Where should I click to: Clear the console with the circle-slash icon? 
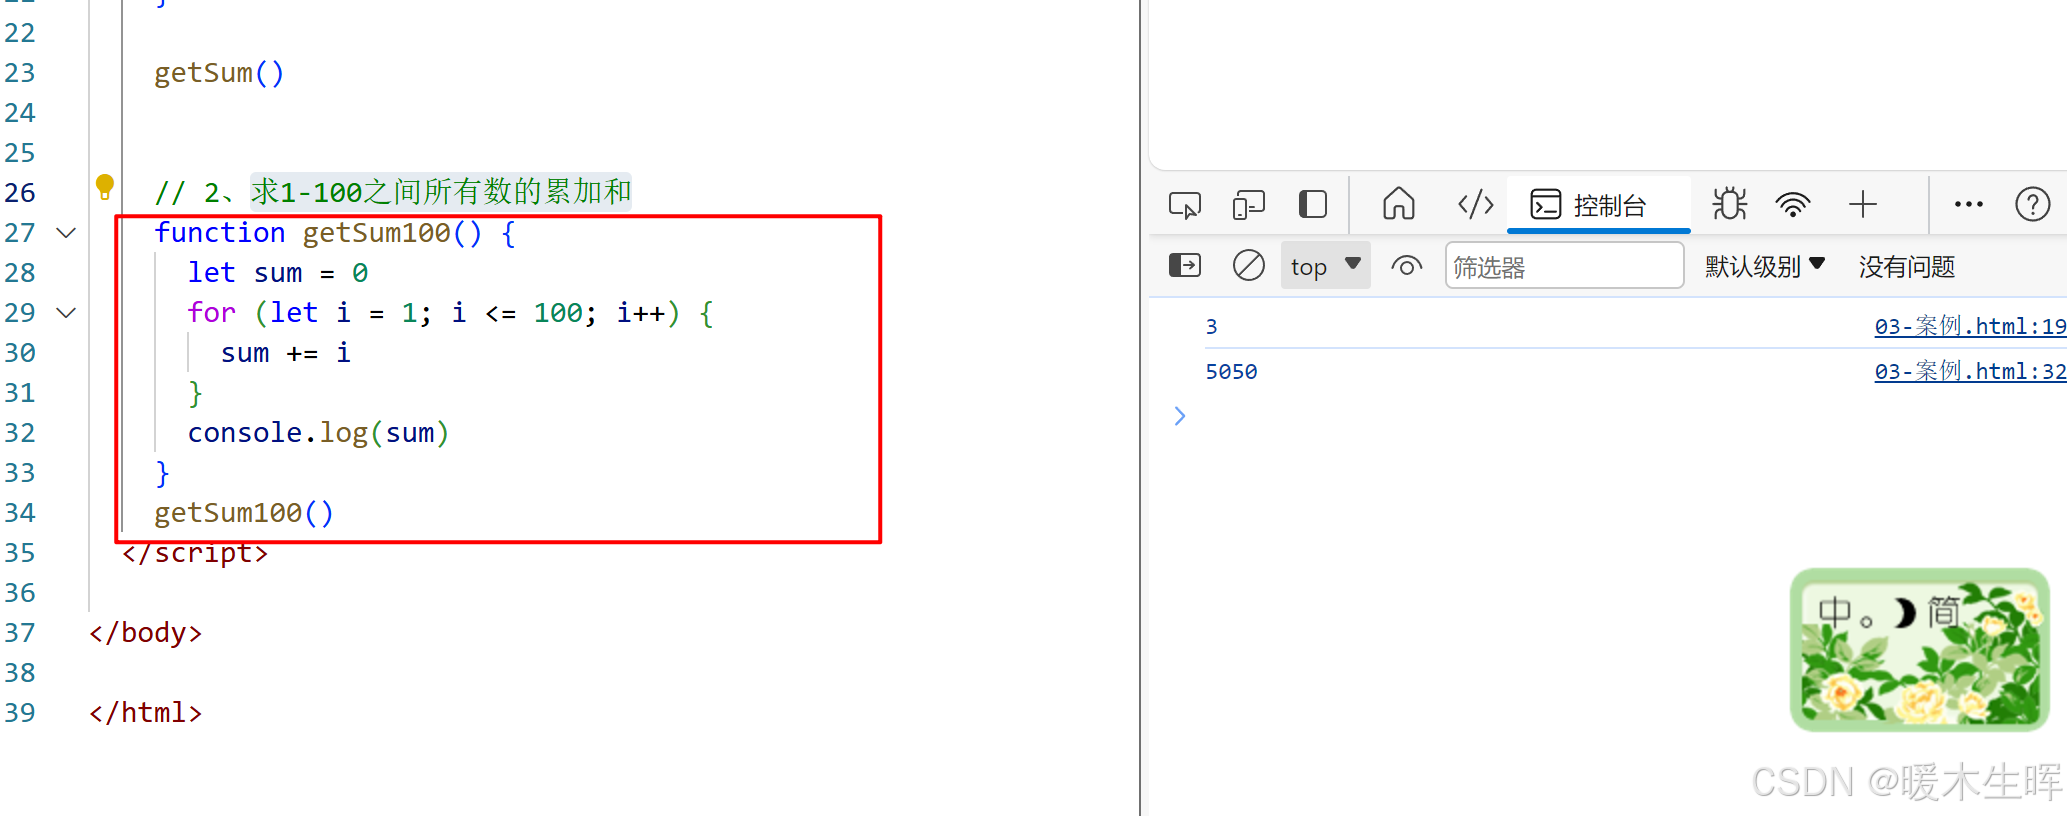coord(1248,265)
